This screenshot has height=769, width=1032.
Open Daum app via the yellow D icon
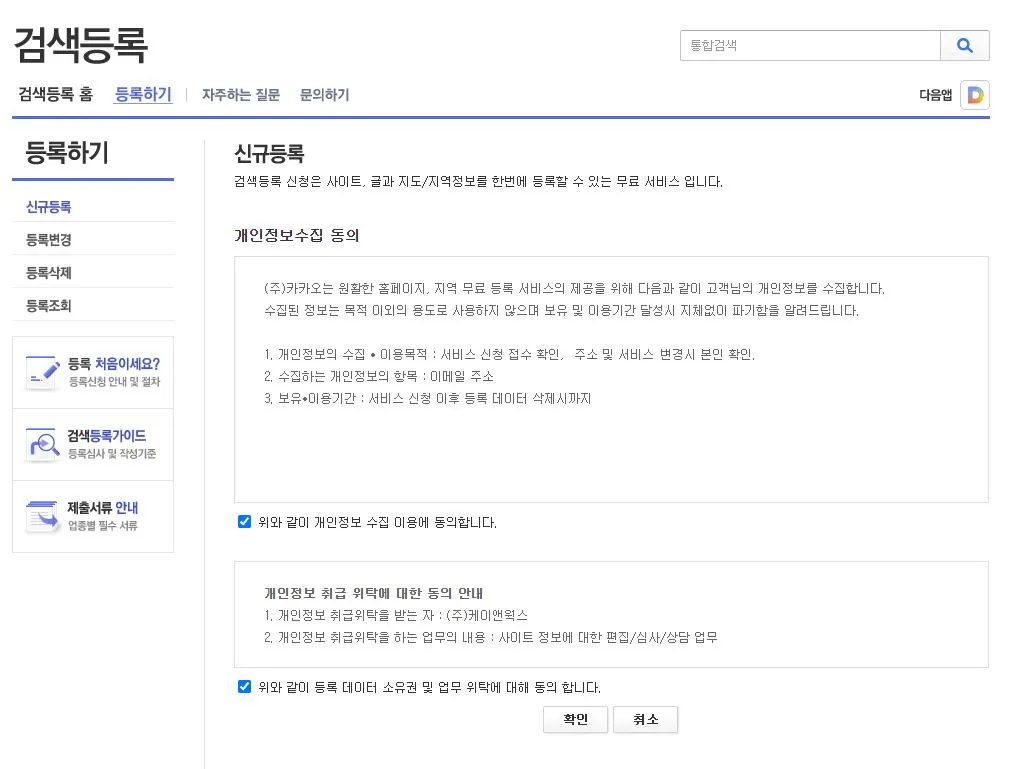[x=974, y=94]
